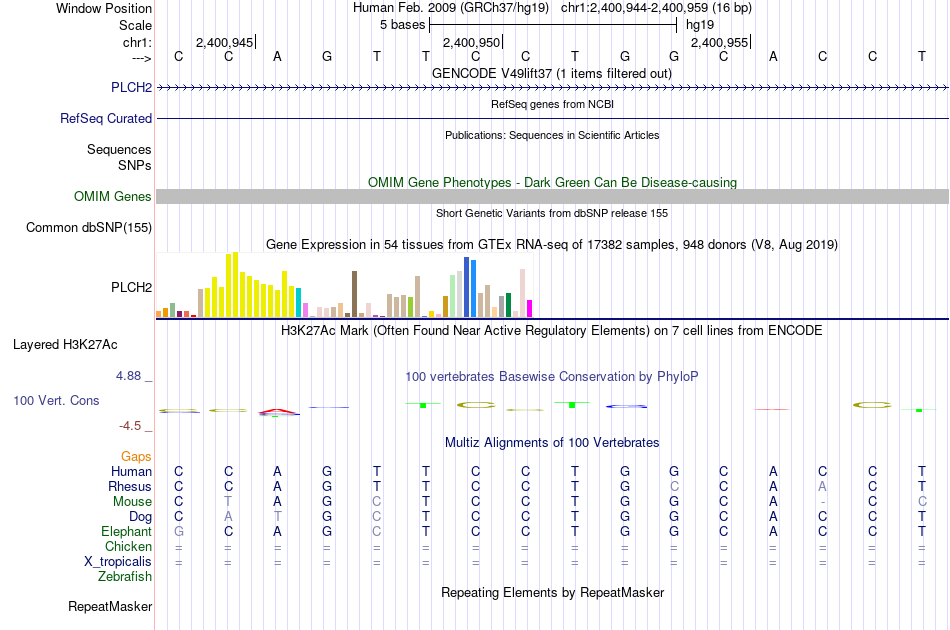Image resolution: width=950 pixels, height=630 pixels.
Task: Click the X_tropicalis species label
Action: tap(118, 562)
